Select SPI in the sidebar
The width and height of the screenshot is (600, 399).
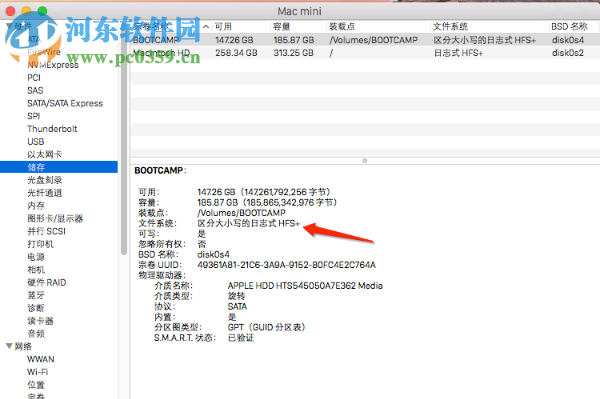pos(34,116)
